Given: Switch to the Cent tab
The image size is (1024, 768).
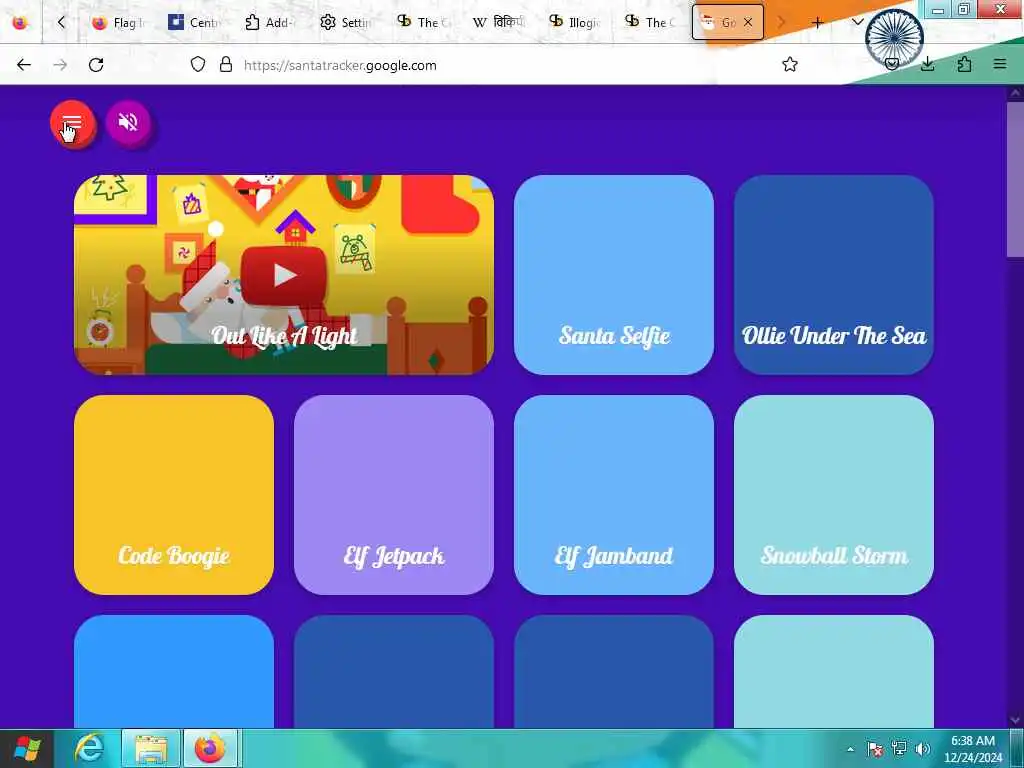Looking at the screenshot, I should tap(193, 22).
